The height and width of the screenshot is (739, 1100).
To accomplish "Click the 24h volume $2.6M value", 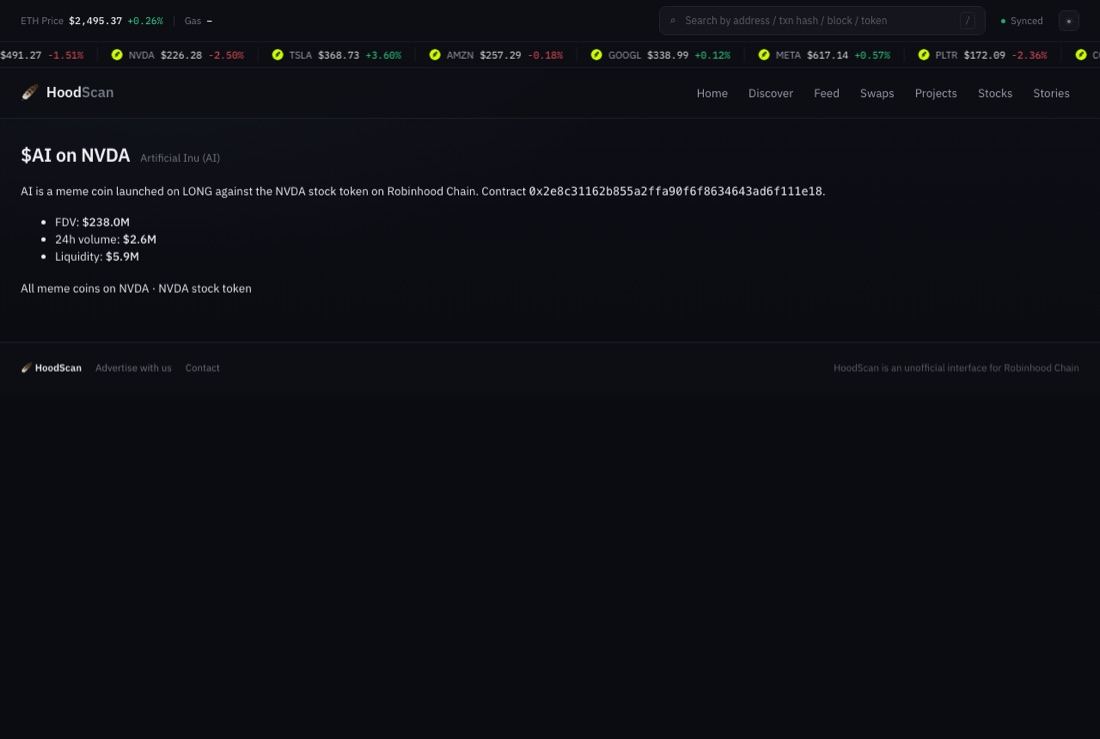I will tap(140, 239).
